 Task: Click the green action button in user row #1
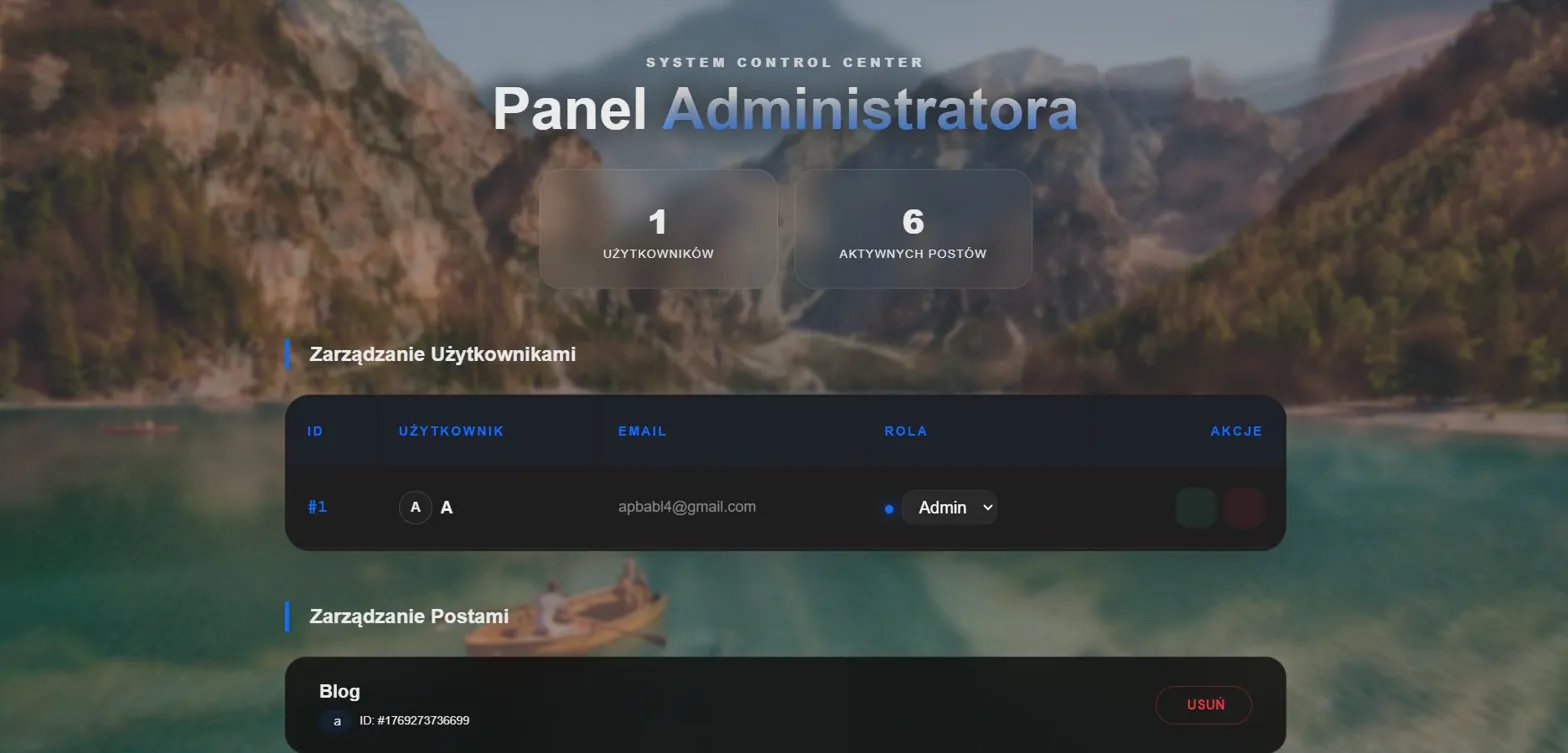(1196, 507)
